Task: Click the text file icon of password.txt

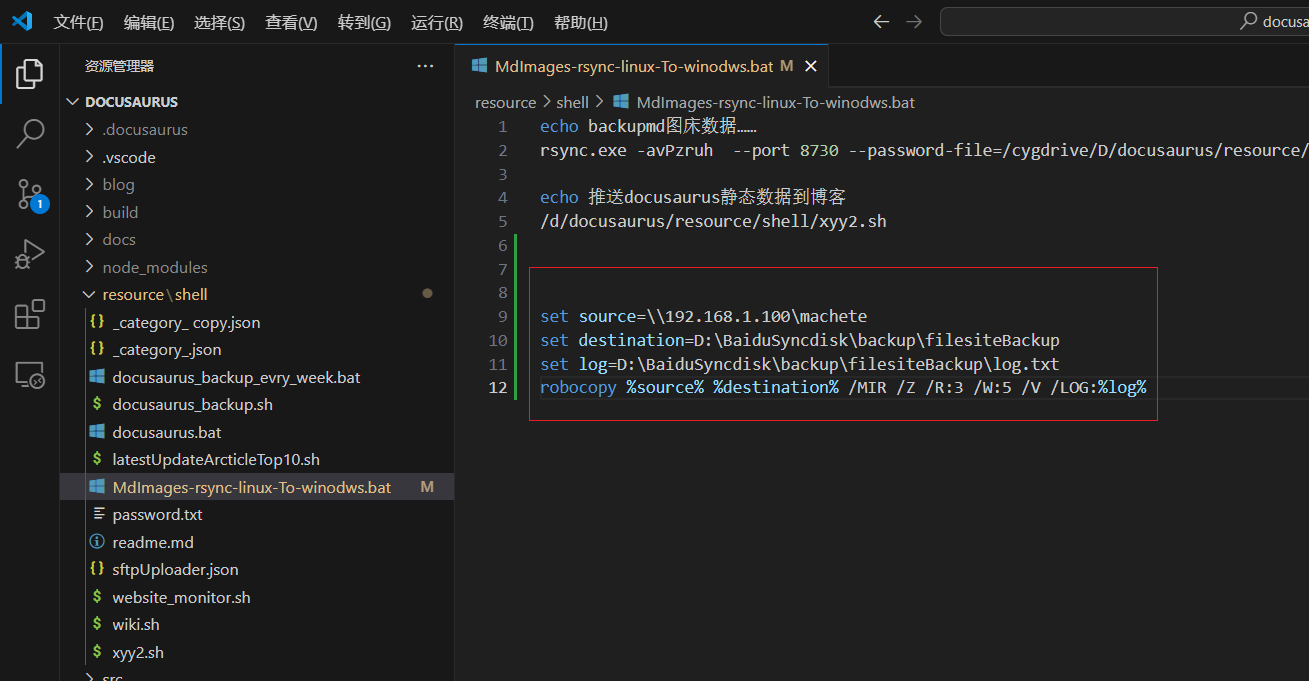Action: pyautogui.click(x=97, y=514)
